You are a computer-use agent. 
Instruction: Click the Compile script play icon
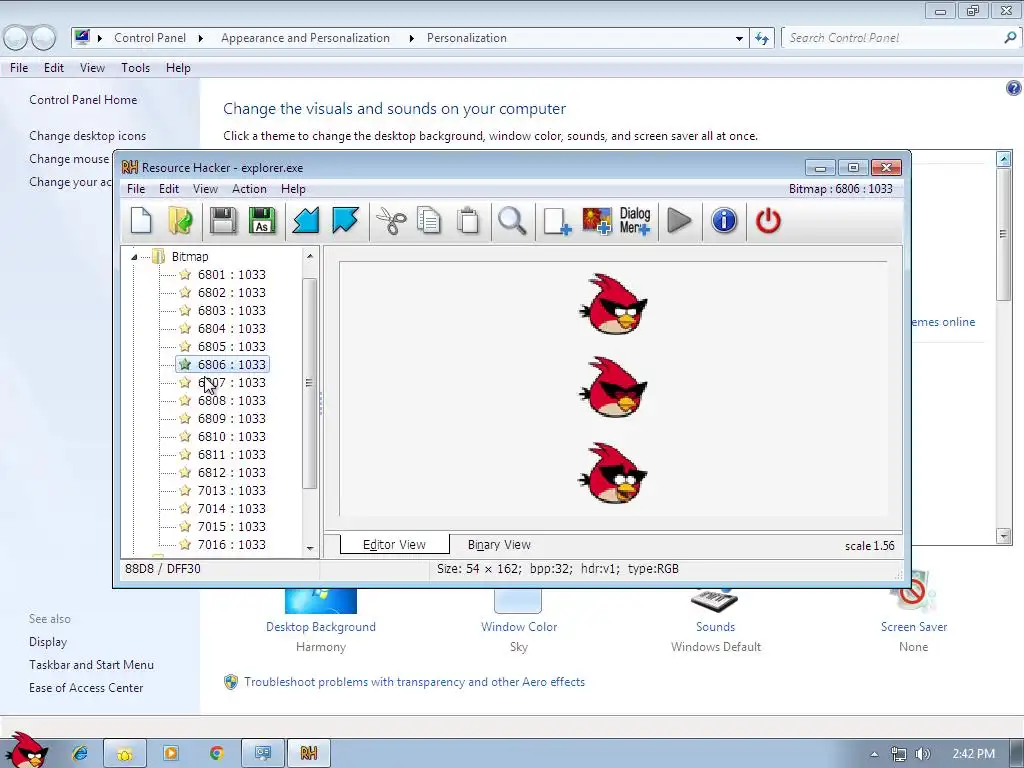coord(679,221)
